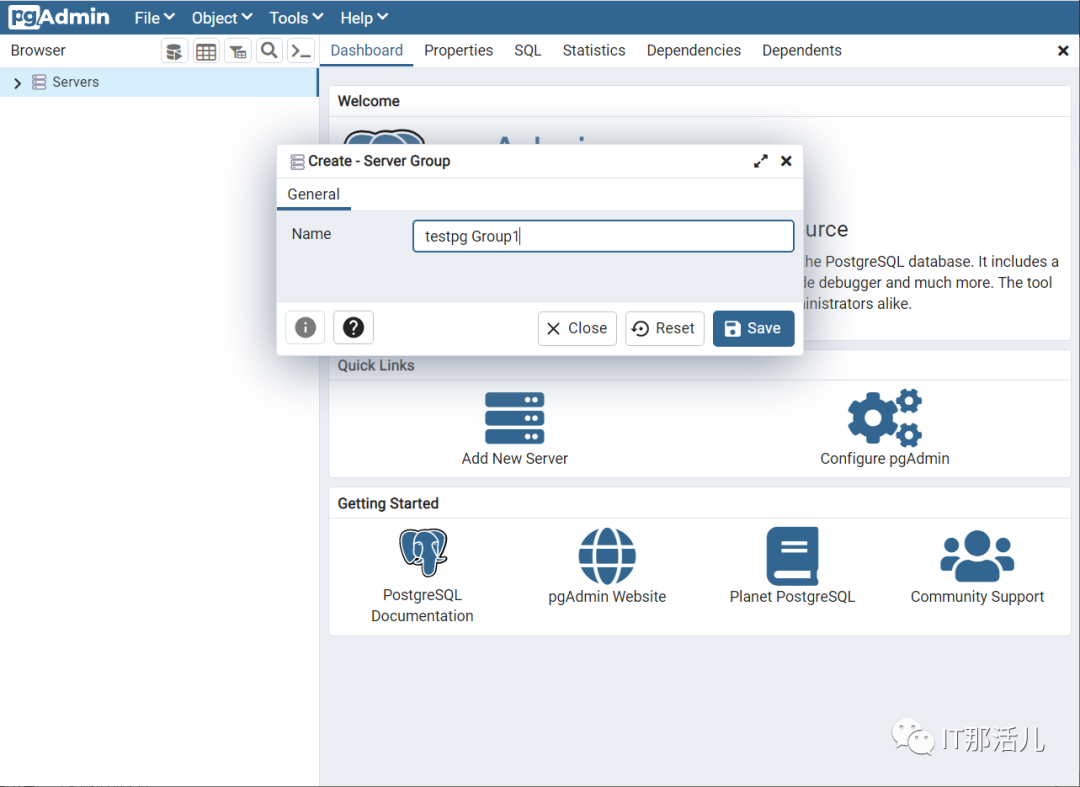Click the pgAdmin logo

click(x=59, y=17)
